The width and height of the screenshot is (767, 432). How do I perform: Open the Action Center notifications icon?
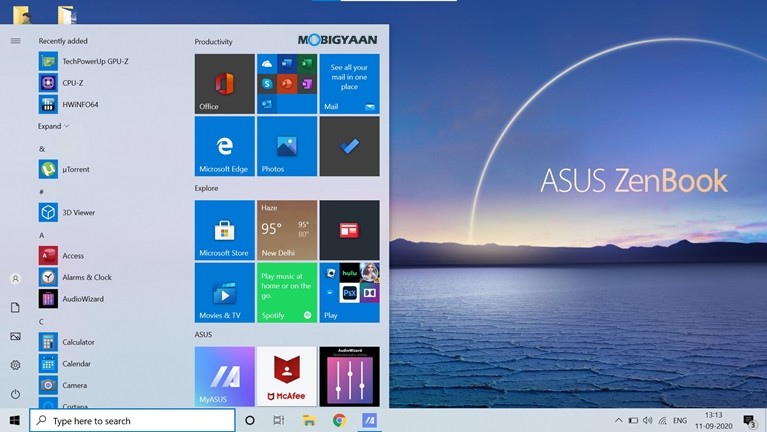click(x=749, y=420)
